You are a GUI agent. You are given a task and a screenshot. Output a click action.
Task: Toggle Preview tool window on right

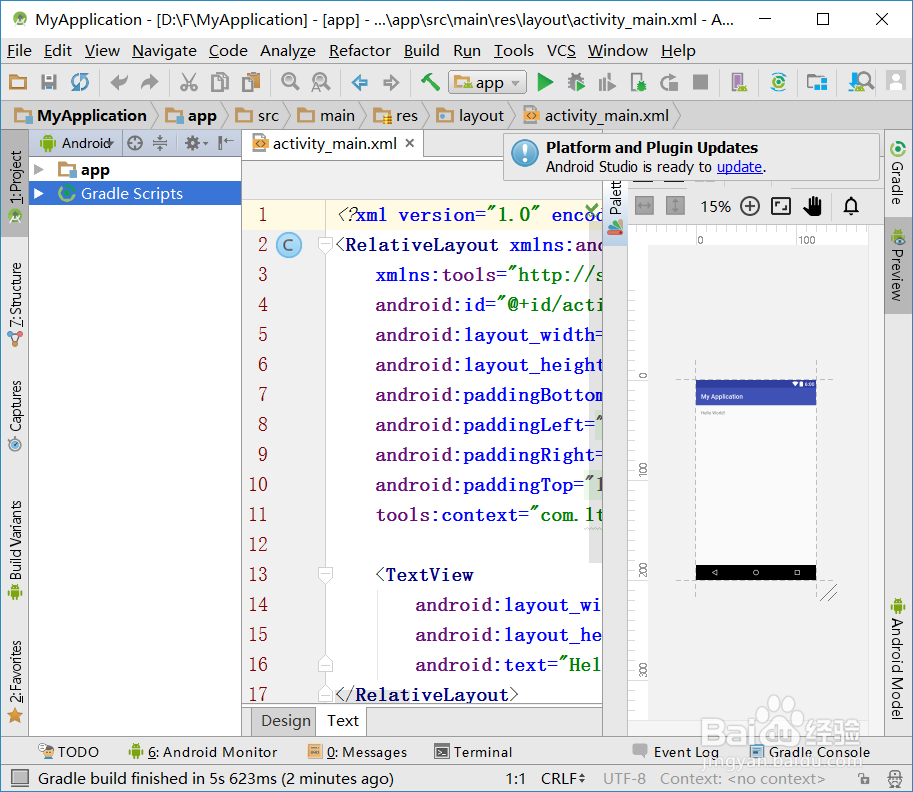[898, 266]
